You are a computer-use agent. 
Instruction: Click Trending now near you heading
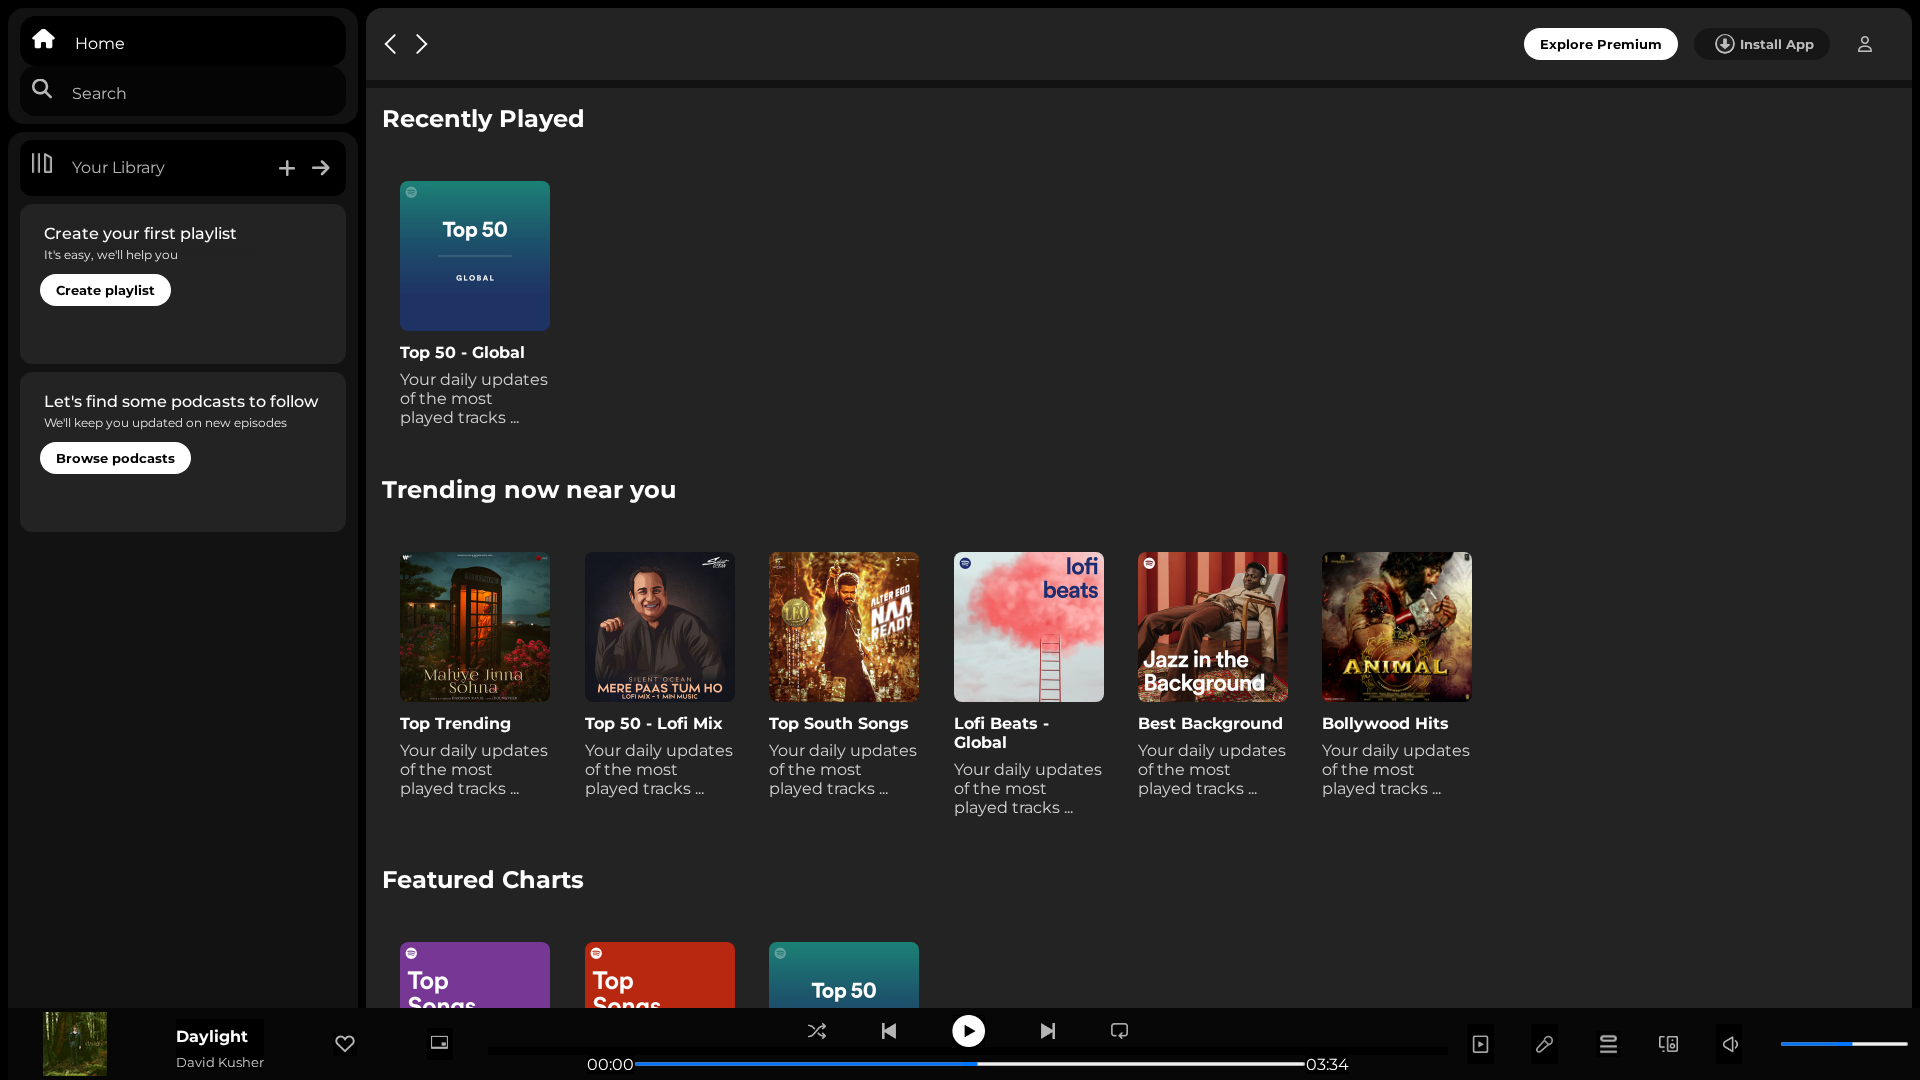tap(529, 489)
